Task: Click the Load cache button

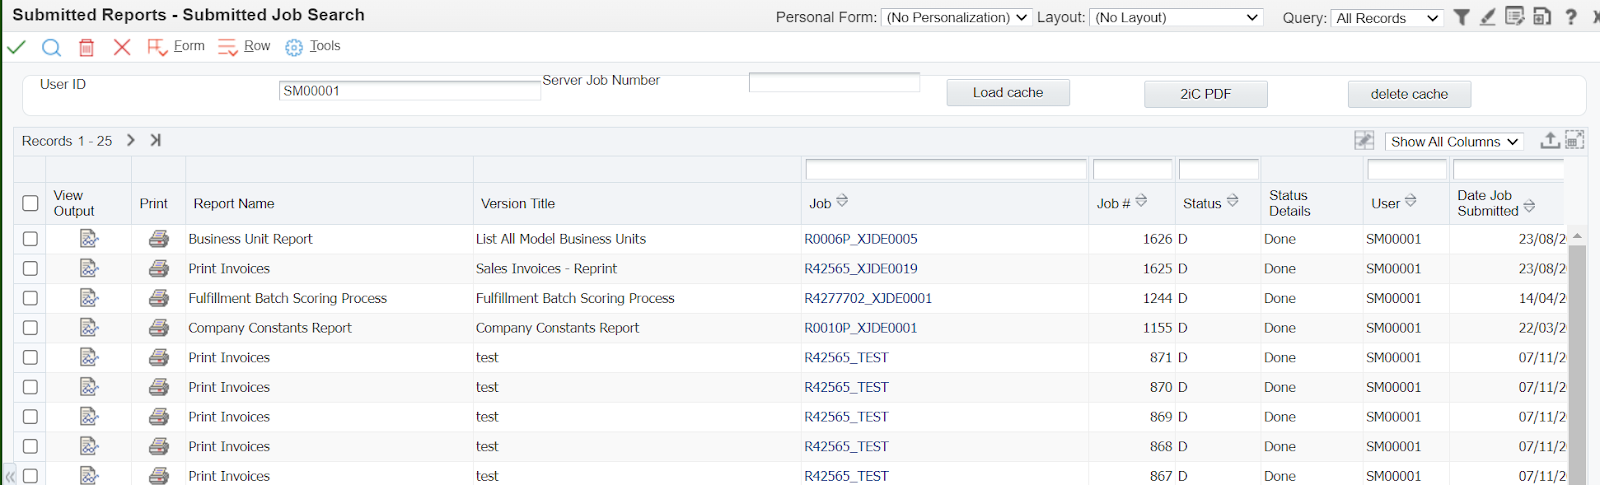Action: click(1008, 92)
